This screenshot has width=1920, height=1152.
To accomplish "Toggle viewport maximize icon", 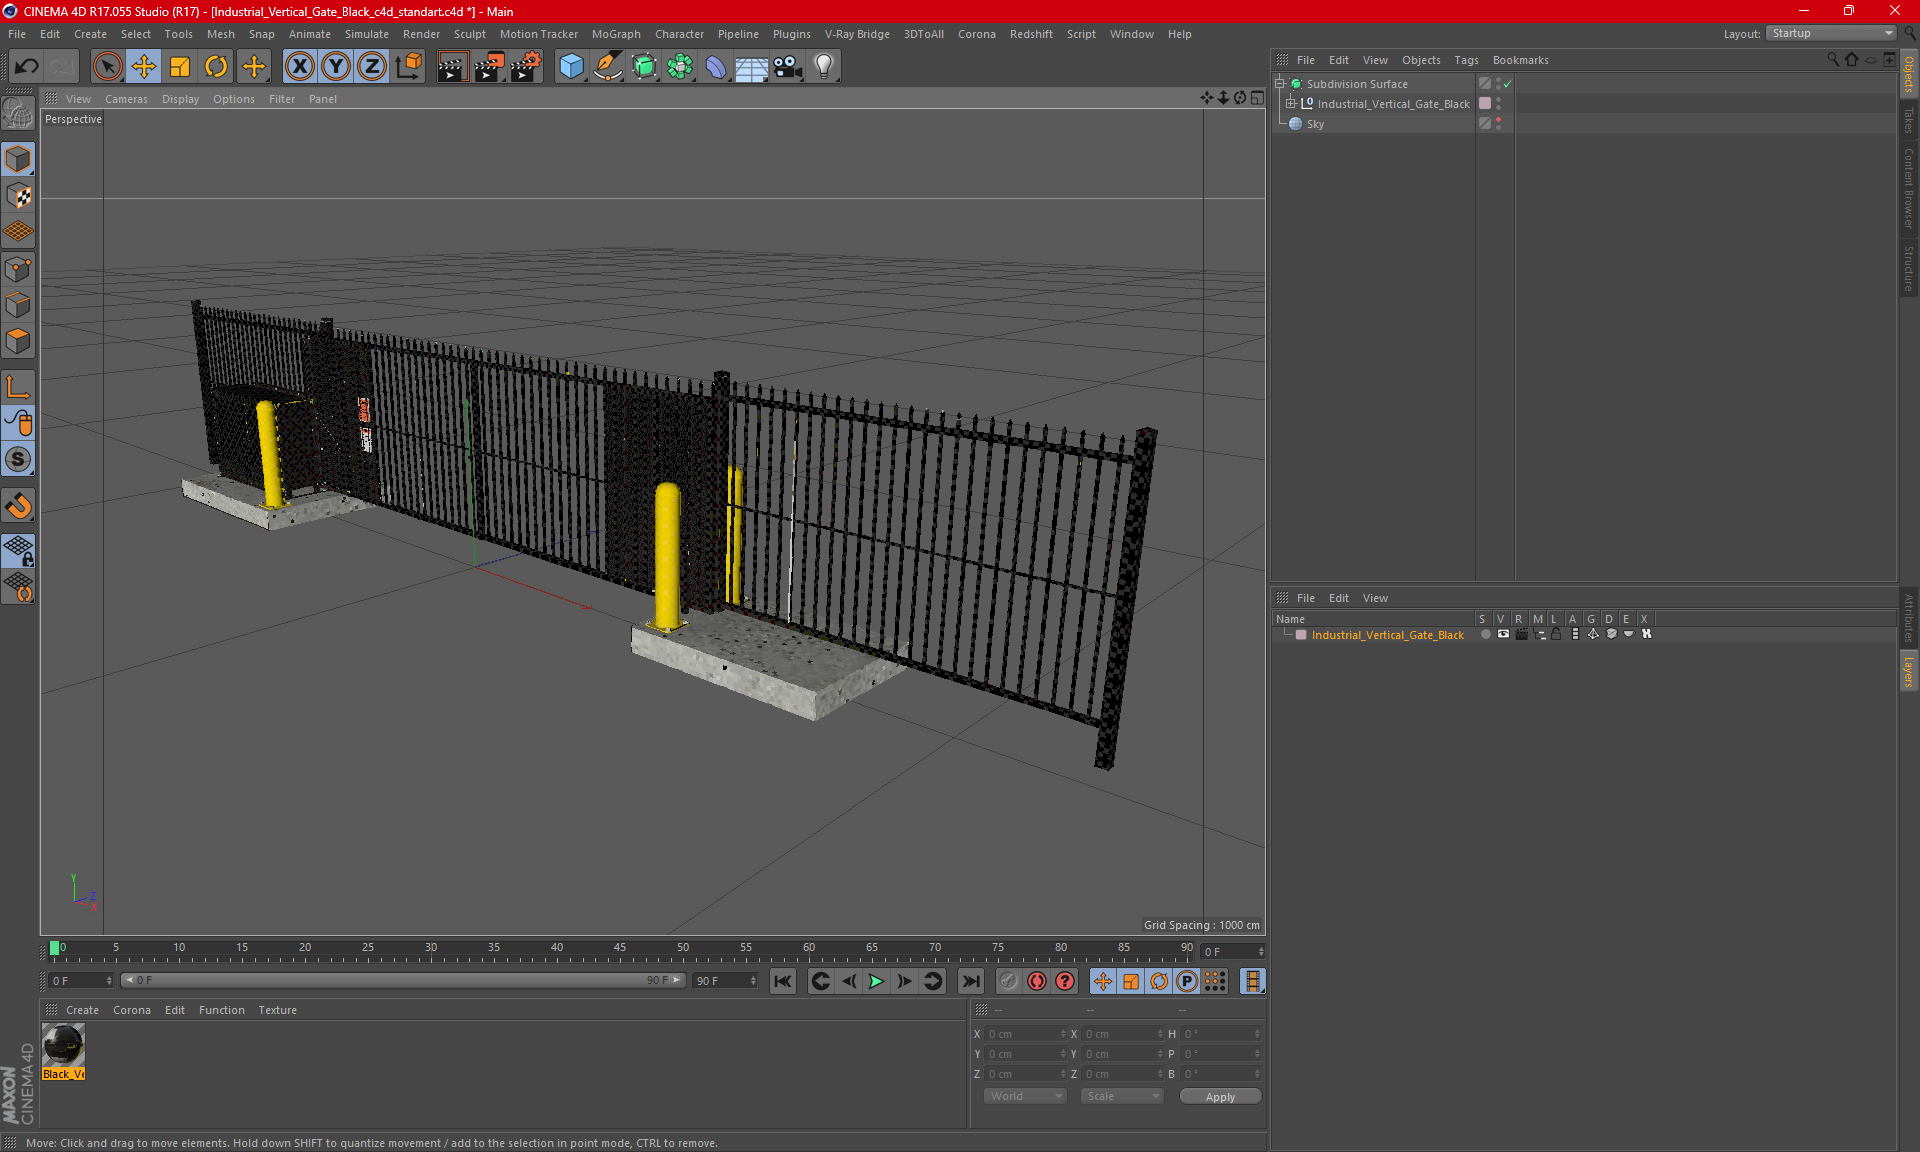I will pos(1257,98).
